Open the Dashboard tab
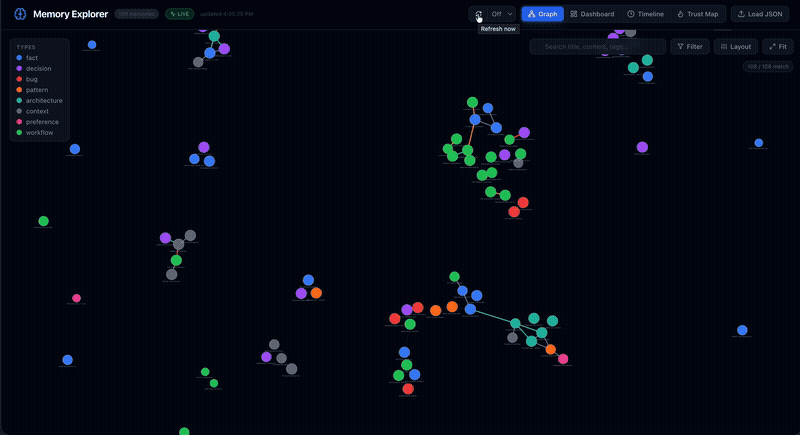This screenshot has height=435, width=800. [592, 14]
